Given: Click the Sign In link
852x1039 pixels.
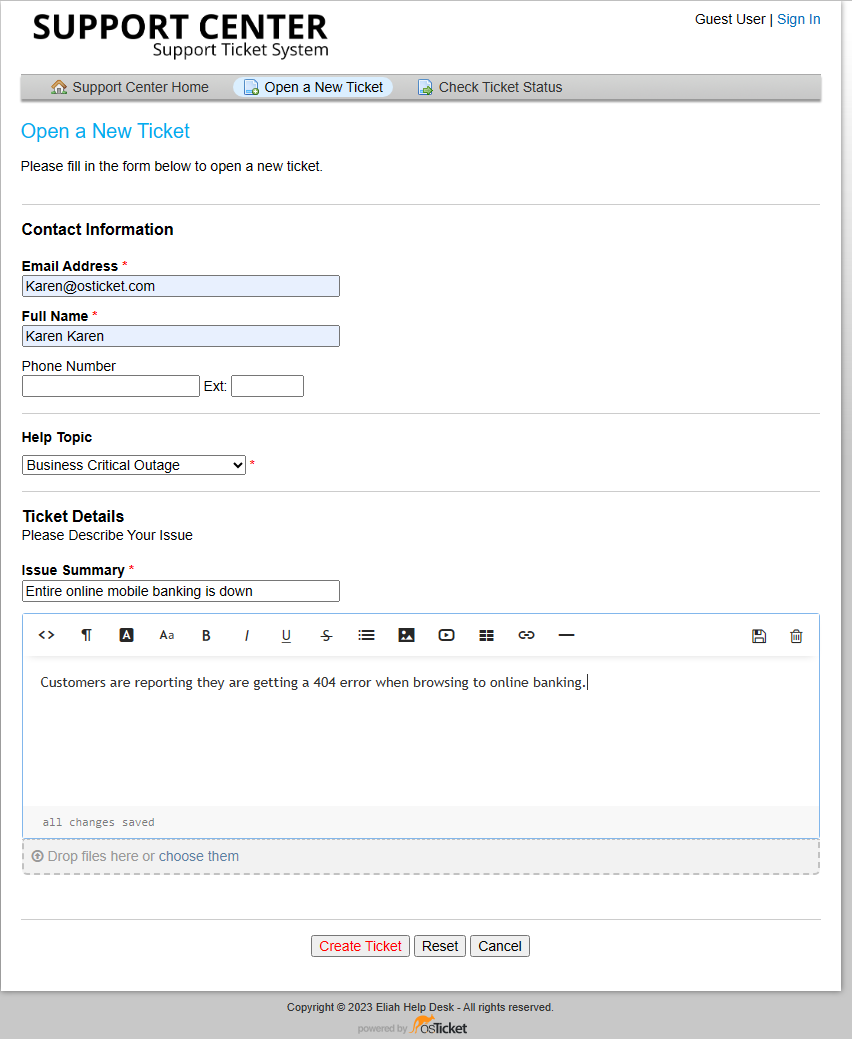Looking at the screenshot, I should pos(798,19).
